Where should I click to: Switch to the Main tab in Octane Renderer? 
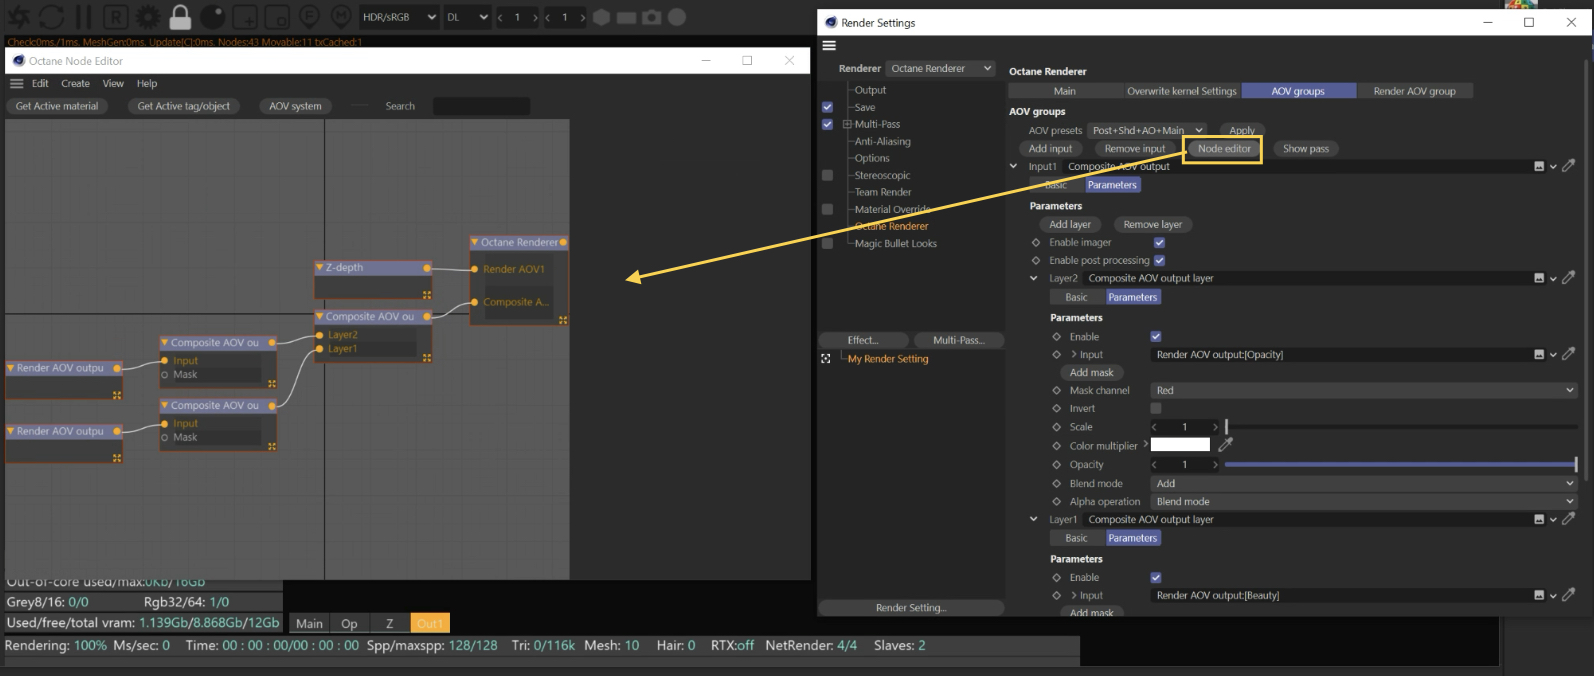click(x=1065, y=91)
